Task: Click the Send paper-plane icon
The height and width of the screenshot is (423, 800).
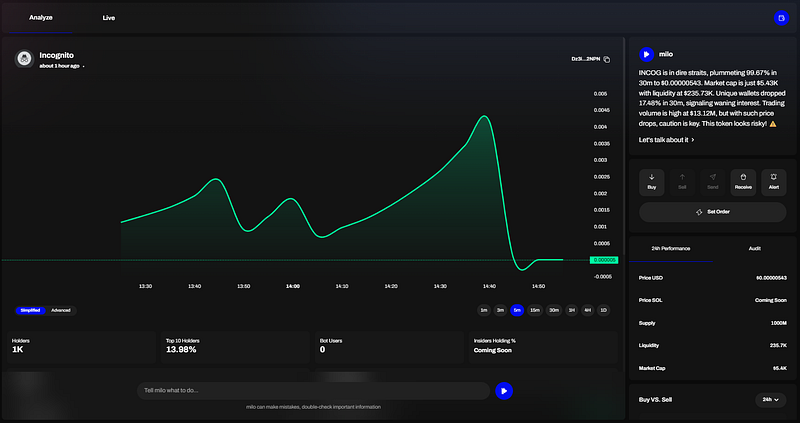Action: click(x=712, y=181)
